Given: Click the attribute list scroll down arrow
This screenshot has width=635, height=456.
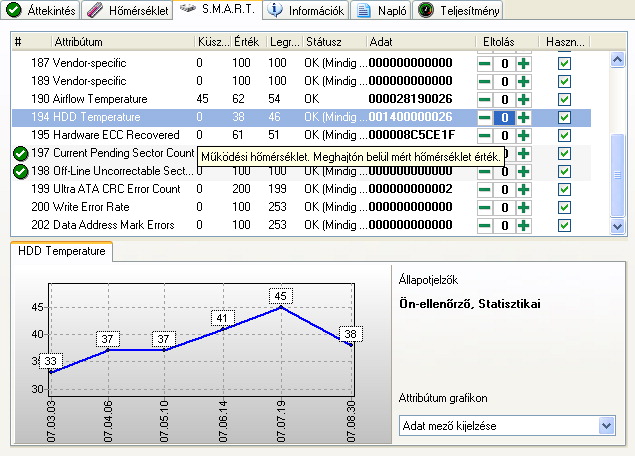Looking at the screenshot, I should point(617,226).
